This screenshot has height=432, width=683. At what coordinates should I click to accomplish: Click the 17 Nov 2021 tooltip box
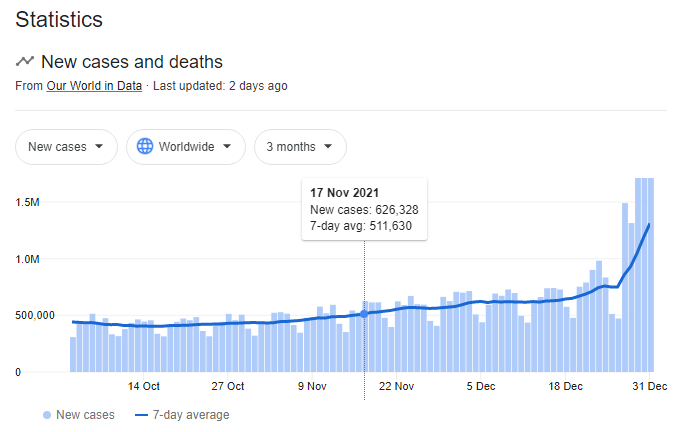click(x=364, y=209)
